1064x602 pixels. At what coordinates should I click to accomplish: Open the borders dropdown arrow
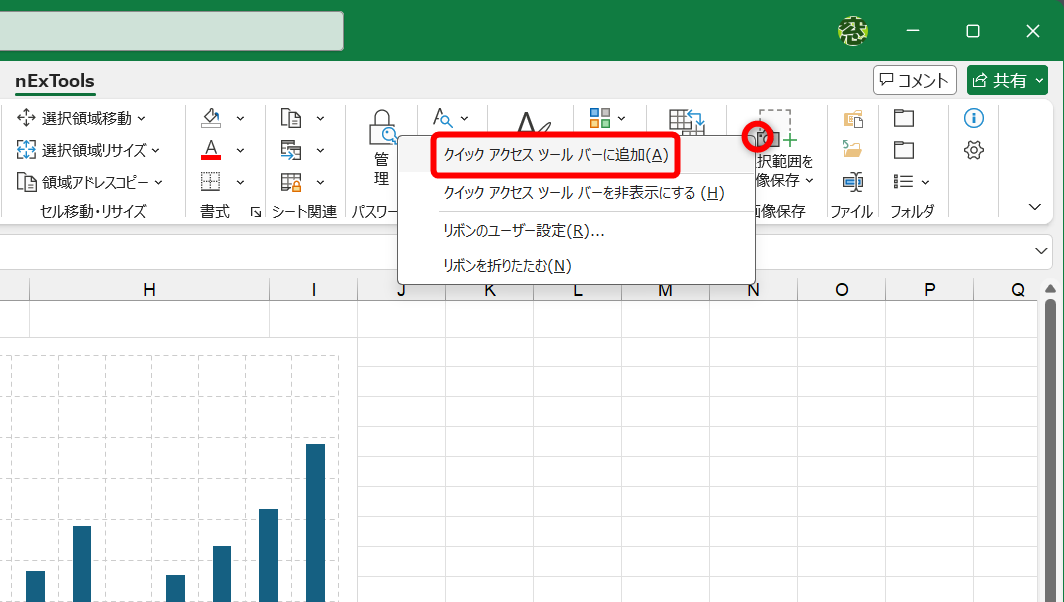(240, 183)
